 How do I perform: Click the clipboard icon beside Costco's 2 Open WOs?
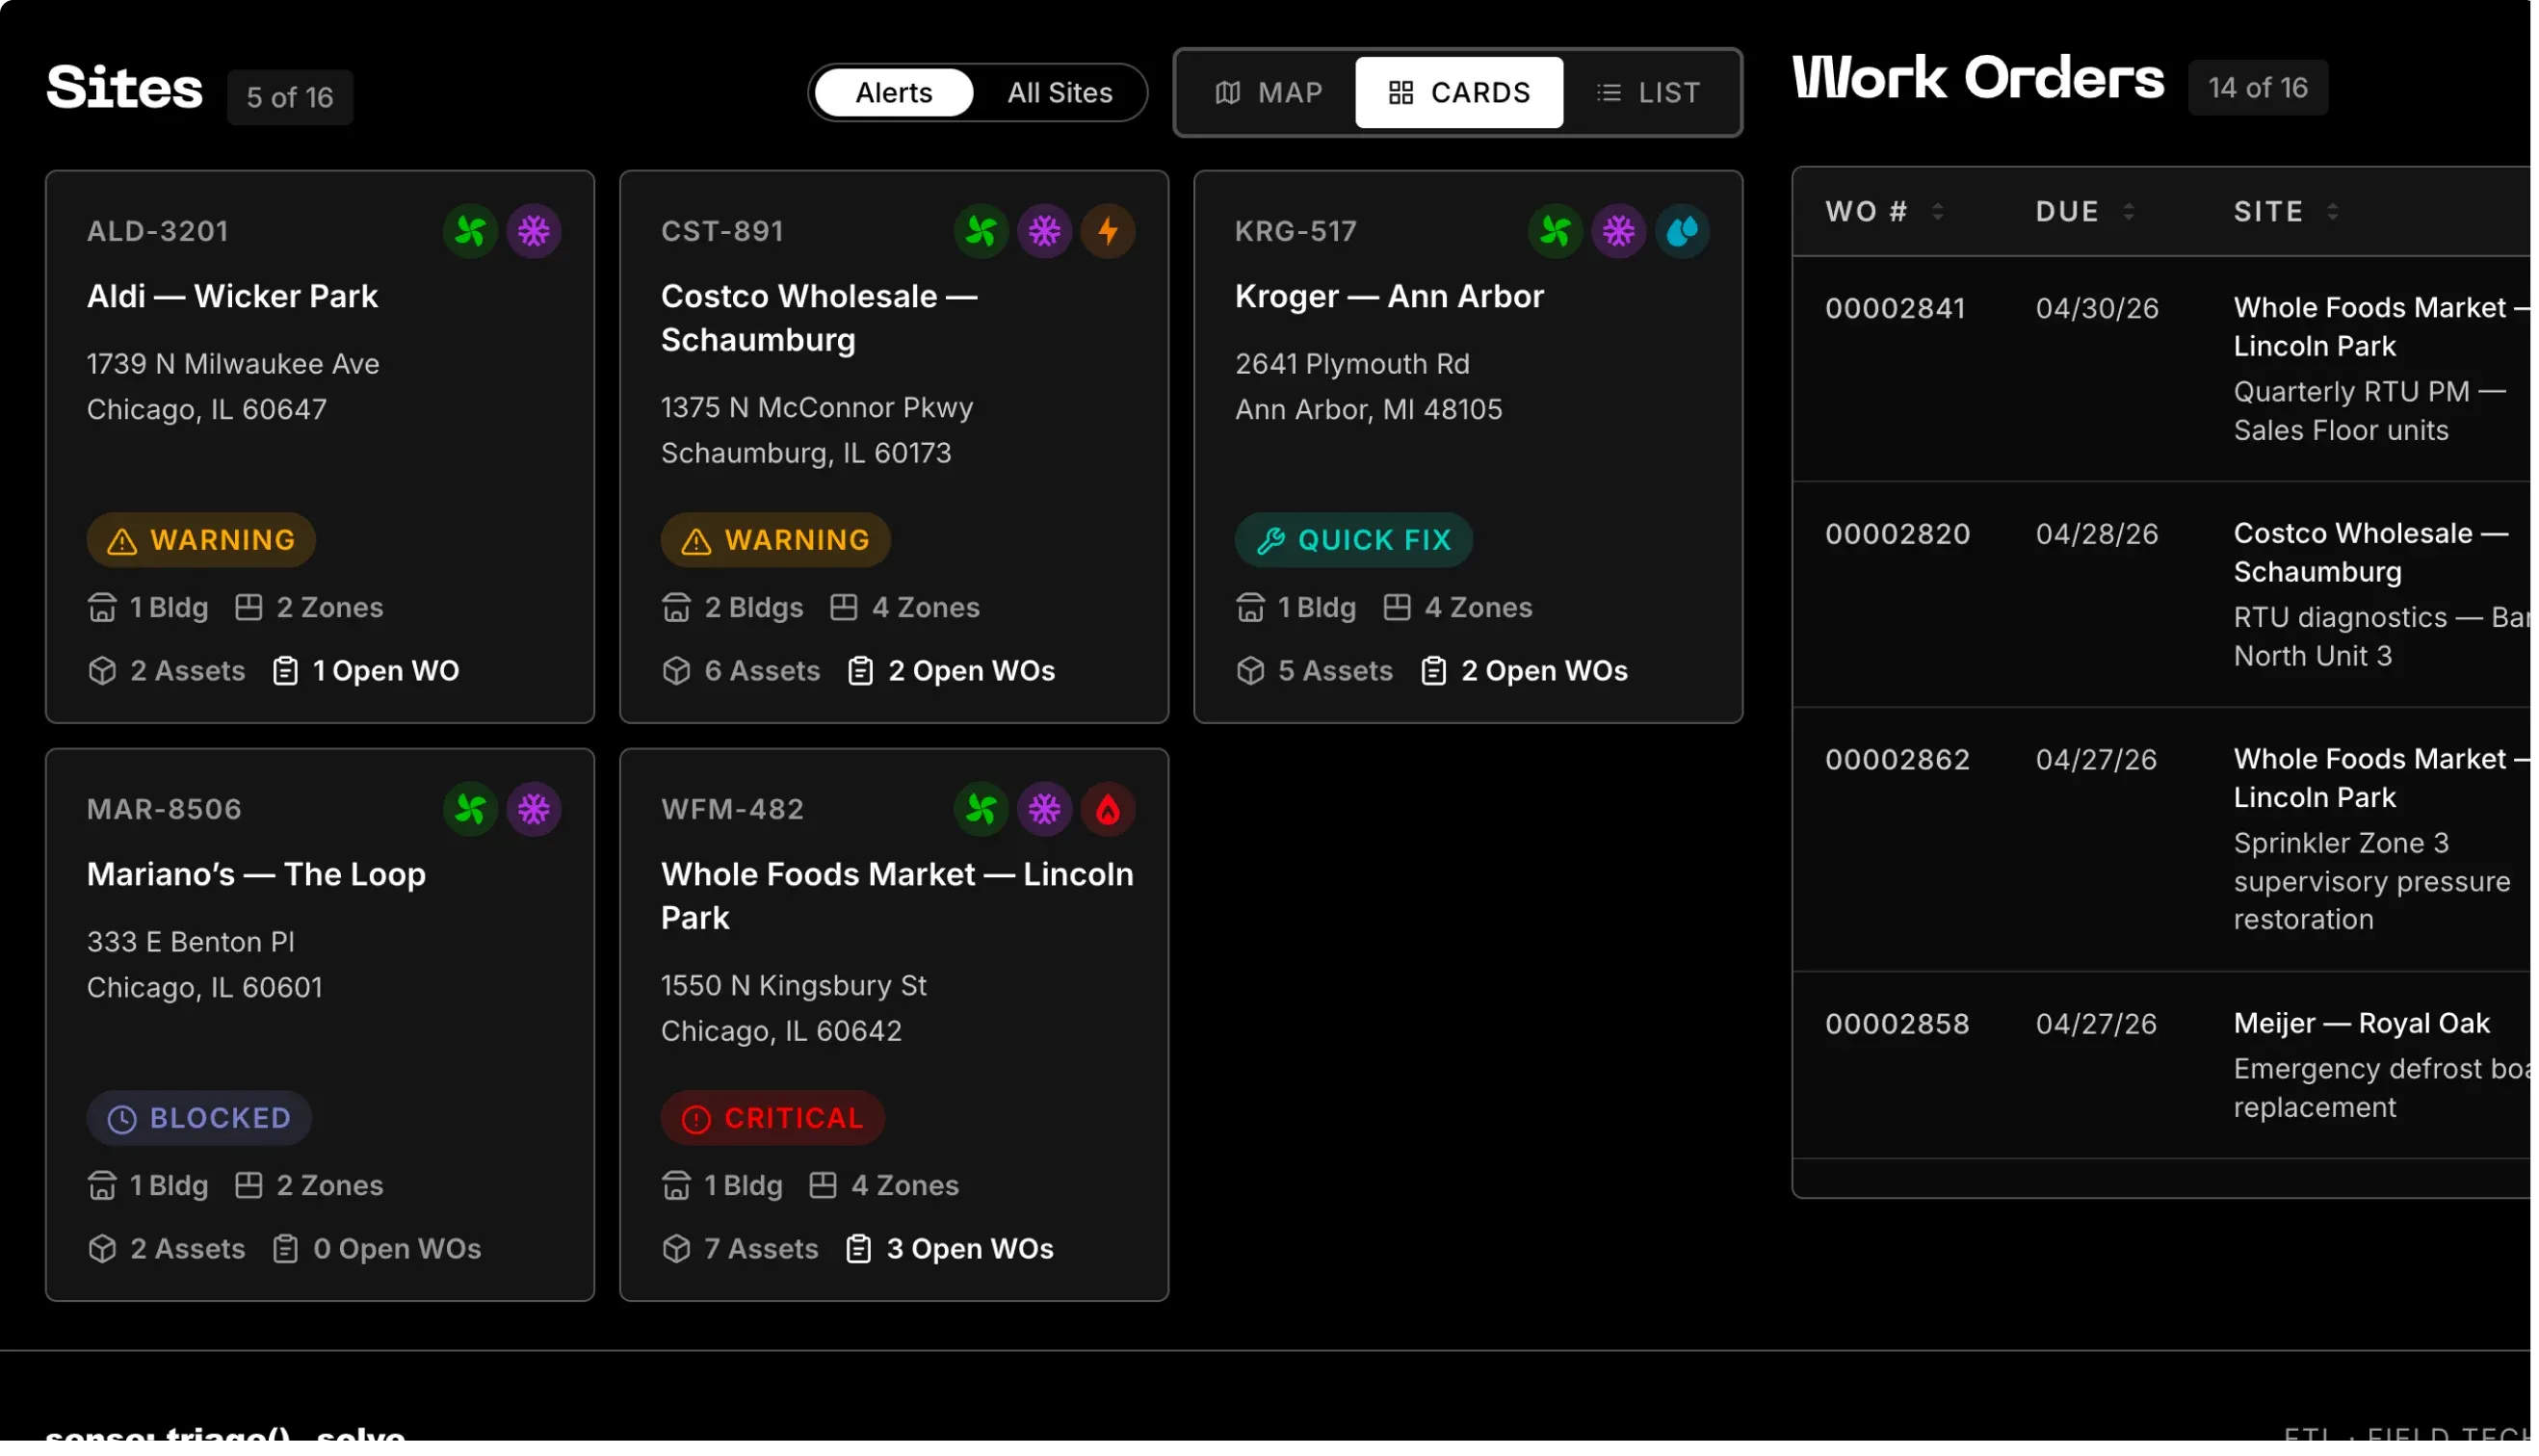[862, 673]
